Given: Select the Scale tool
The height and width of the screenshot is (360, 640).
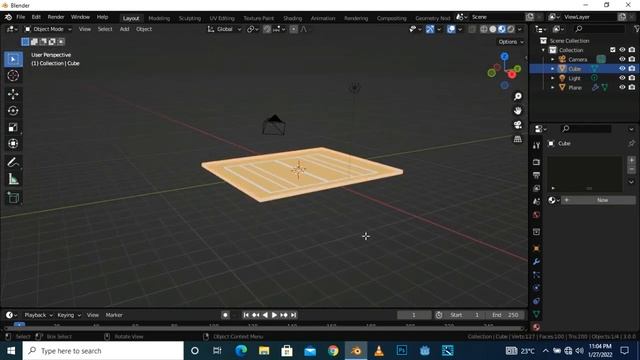Looking at the screenshot, I should 13,127.
